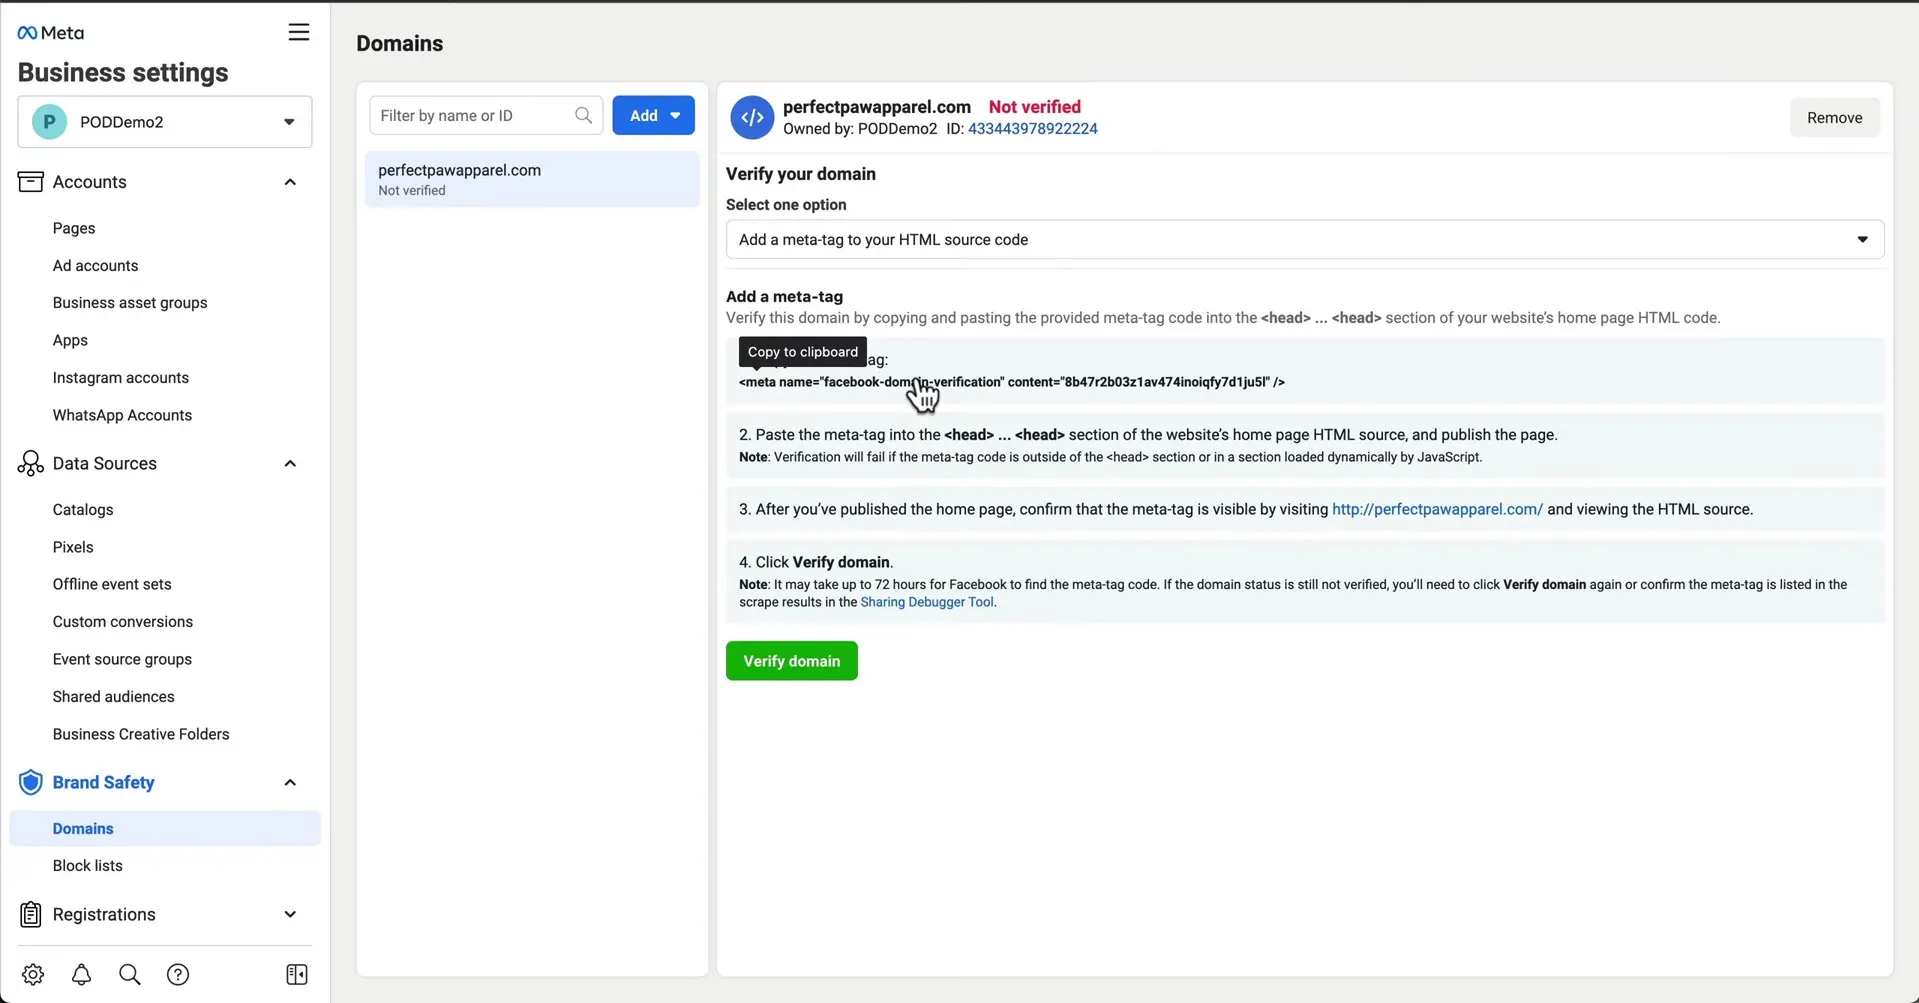Expand the Registrations section
Viewport: 1919px width, 1003px height.
coord(290,915)
